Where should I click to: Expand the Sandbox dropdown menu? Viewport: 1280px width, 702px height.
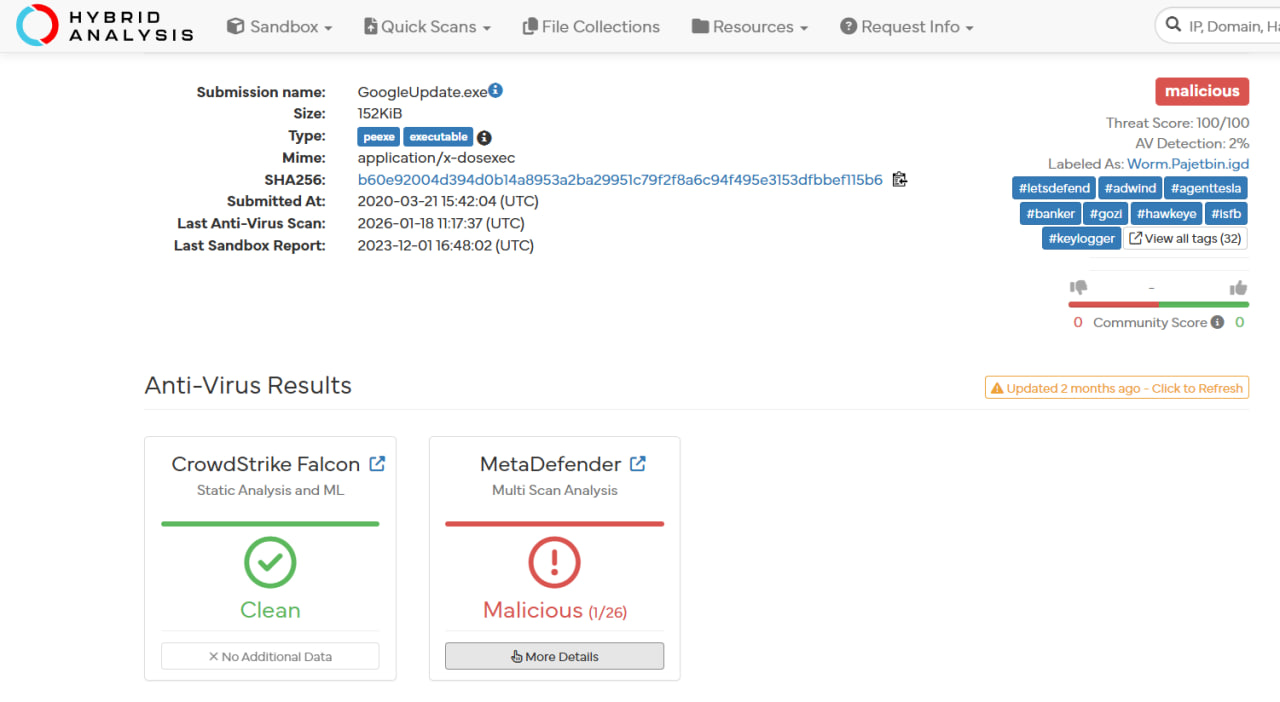[x=279, y=27]
